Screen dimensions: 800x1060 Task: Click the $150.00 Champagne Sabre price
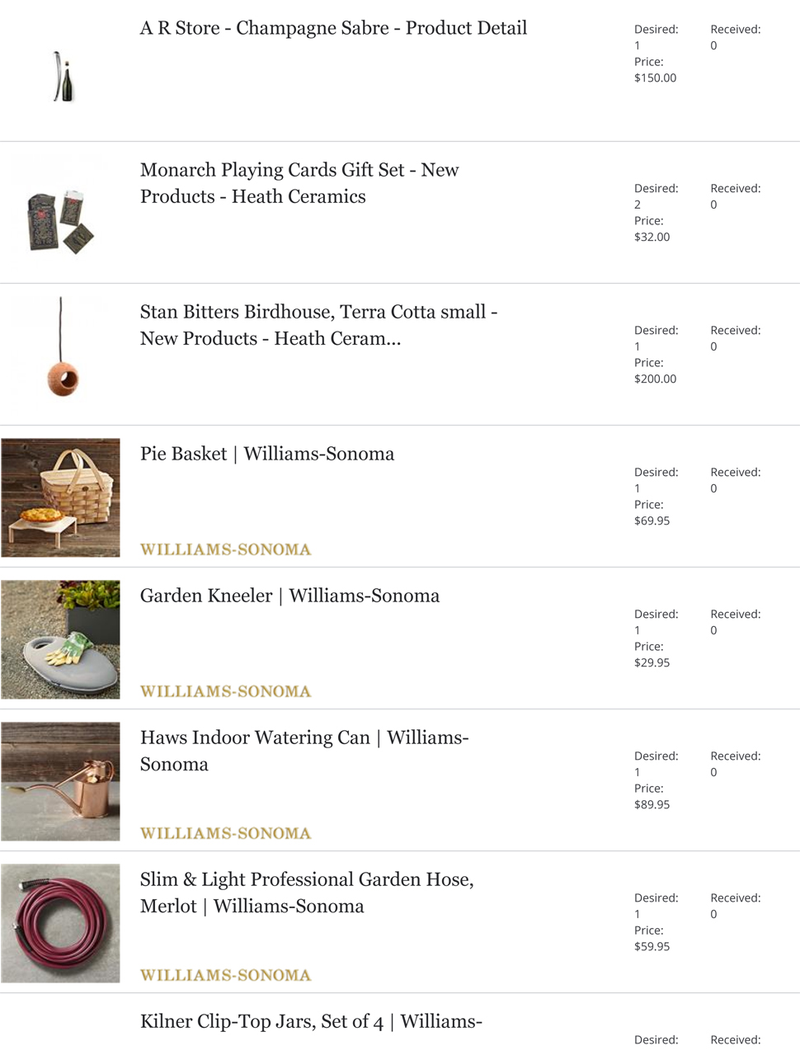tap(655, 78)
